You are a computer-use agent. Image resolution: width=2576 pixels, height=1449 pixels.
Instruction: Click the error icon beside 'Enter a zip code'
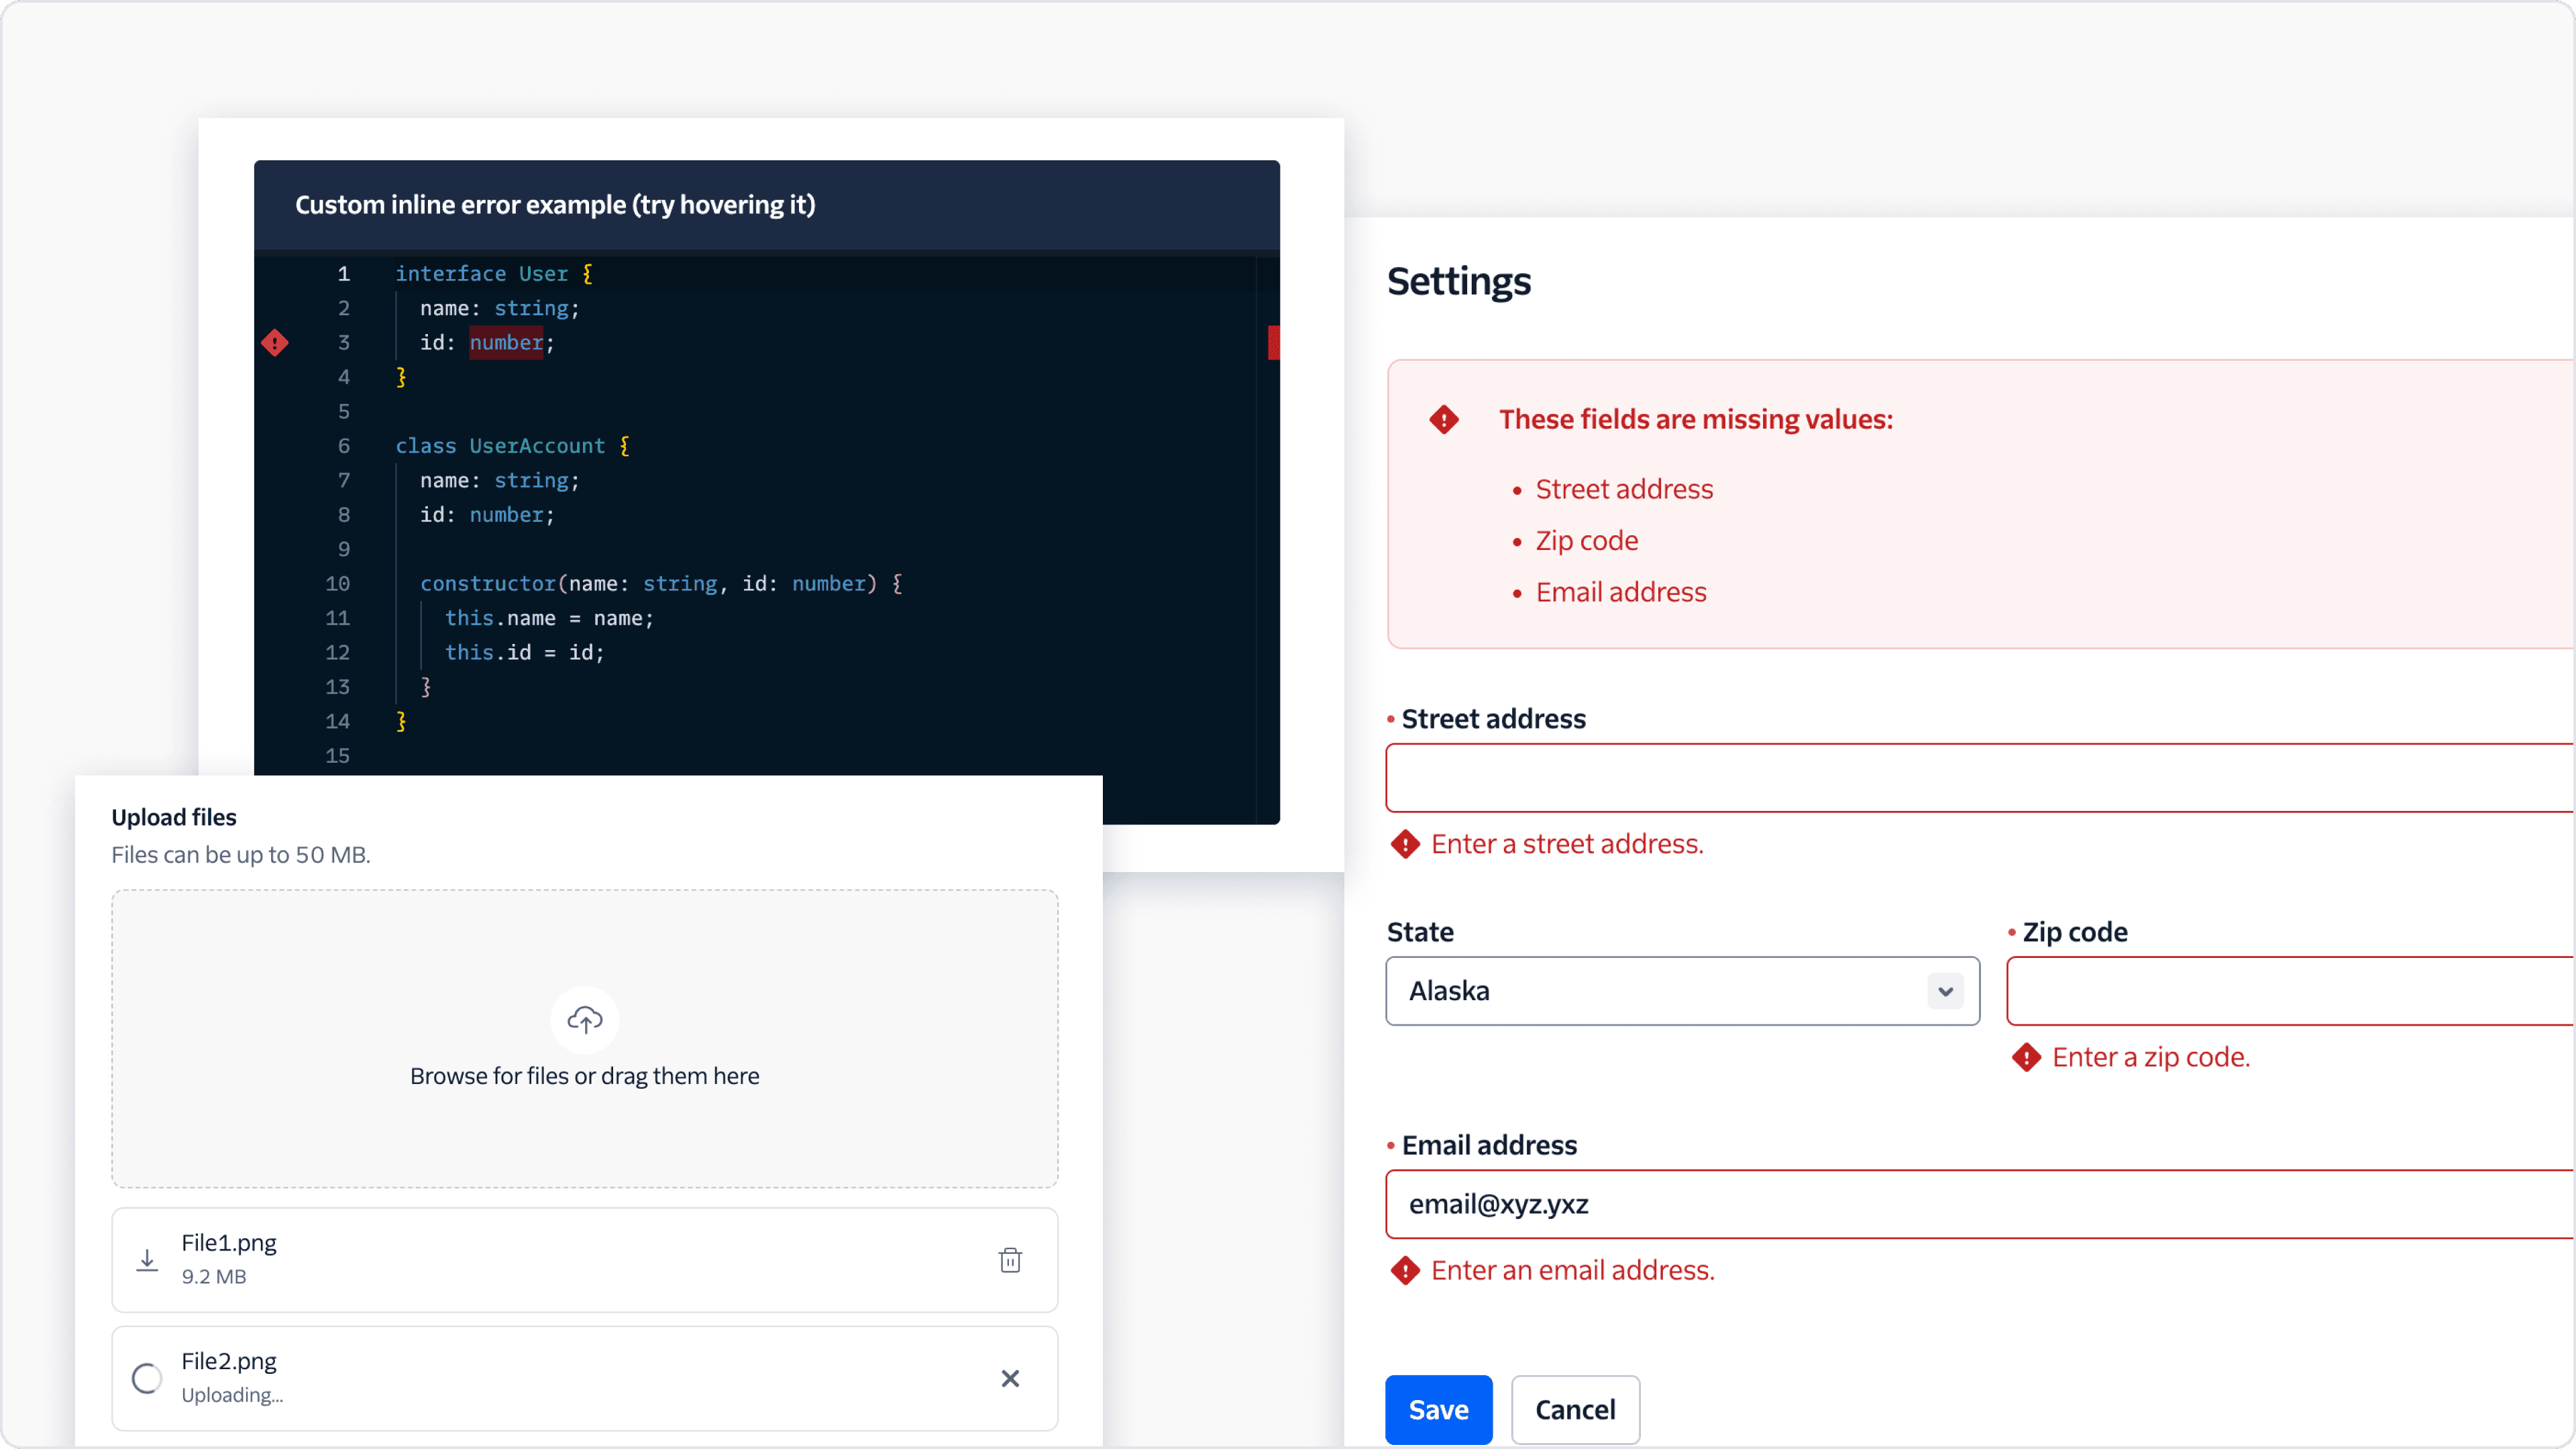pos(2027,1057)
